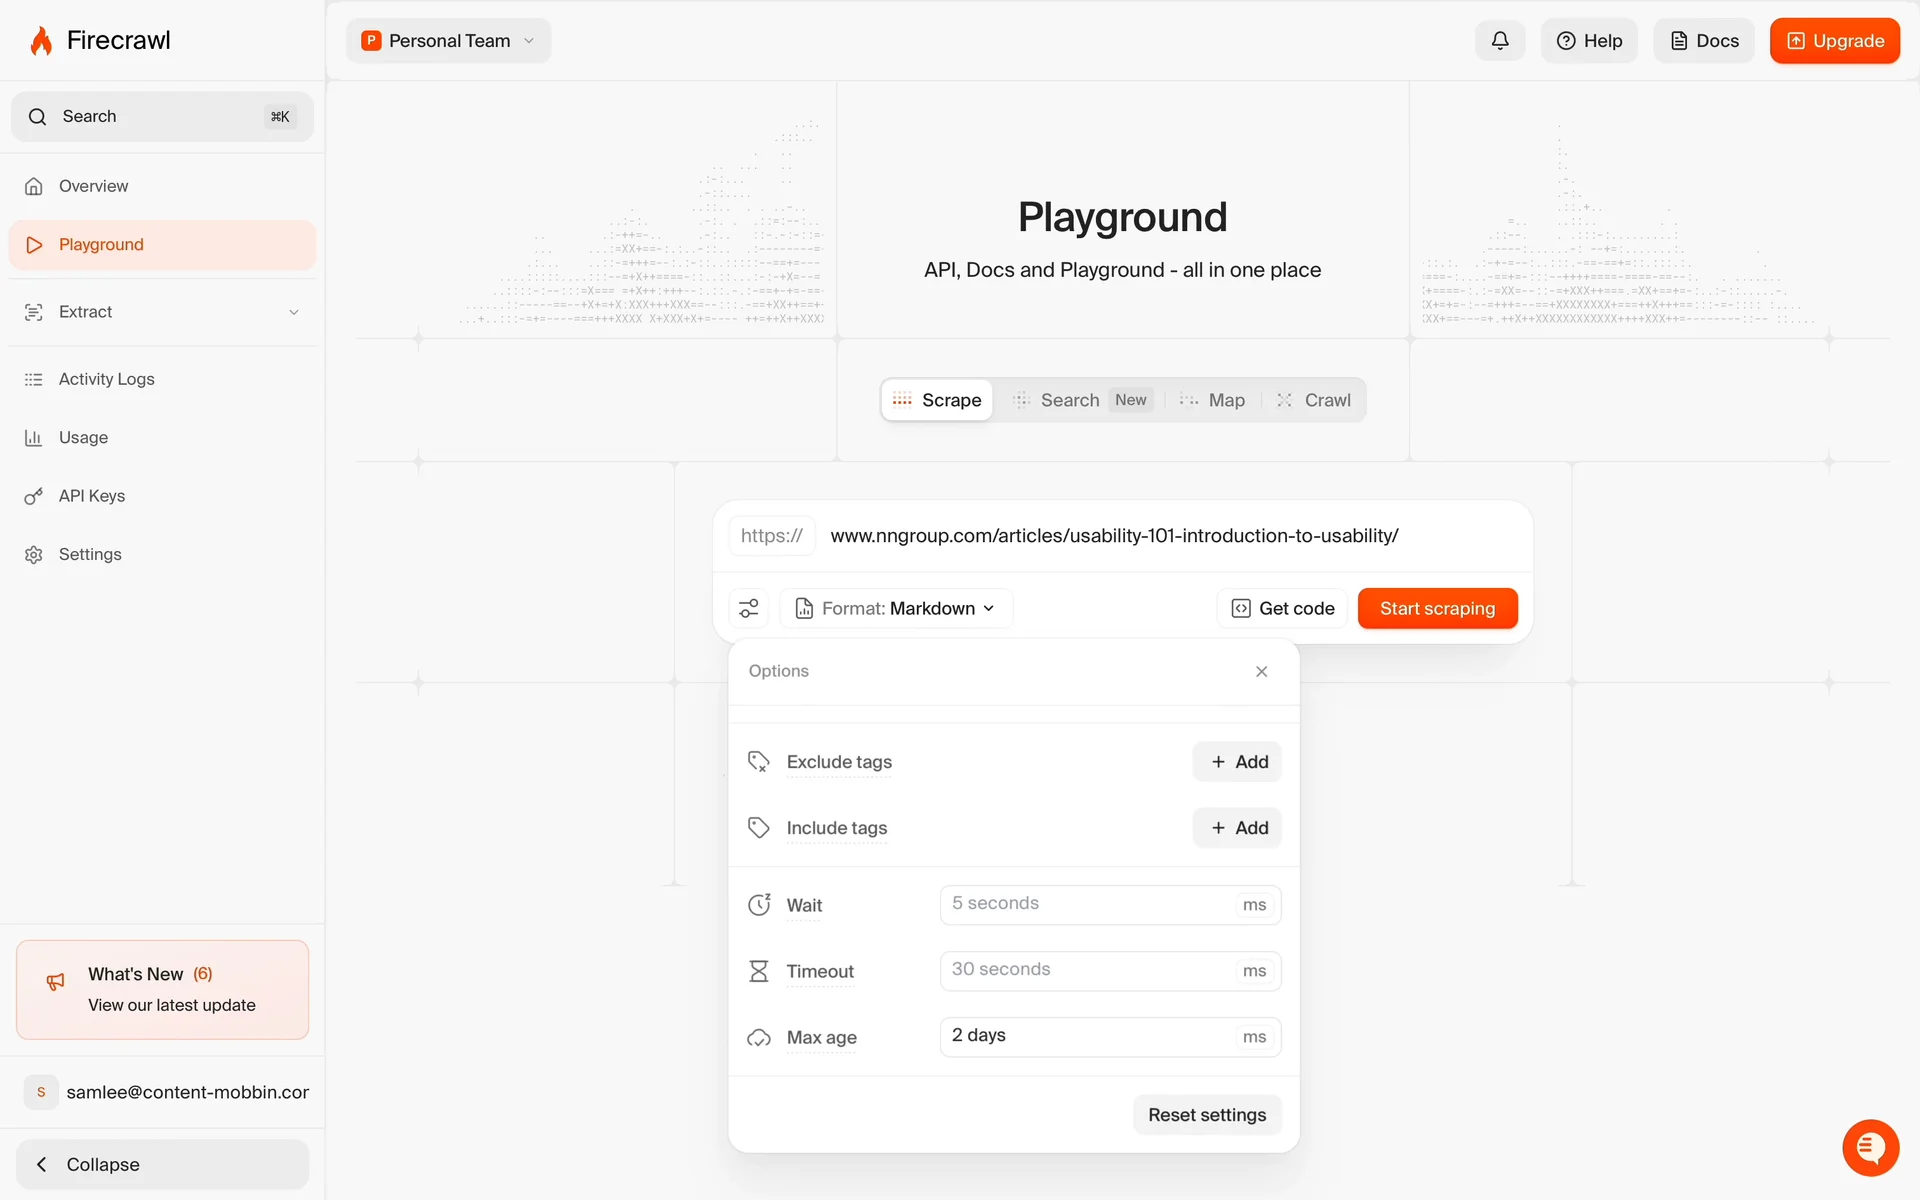Go to Usage statistics page
This screenshot has height=1200, width=1920.
tap(83, 437)
